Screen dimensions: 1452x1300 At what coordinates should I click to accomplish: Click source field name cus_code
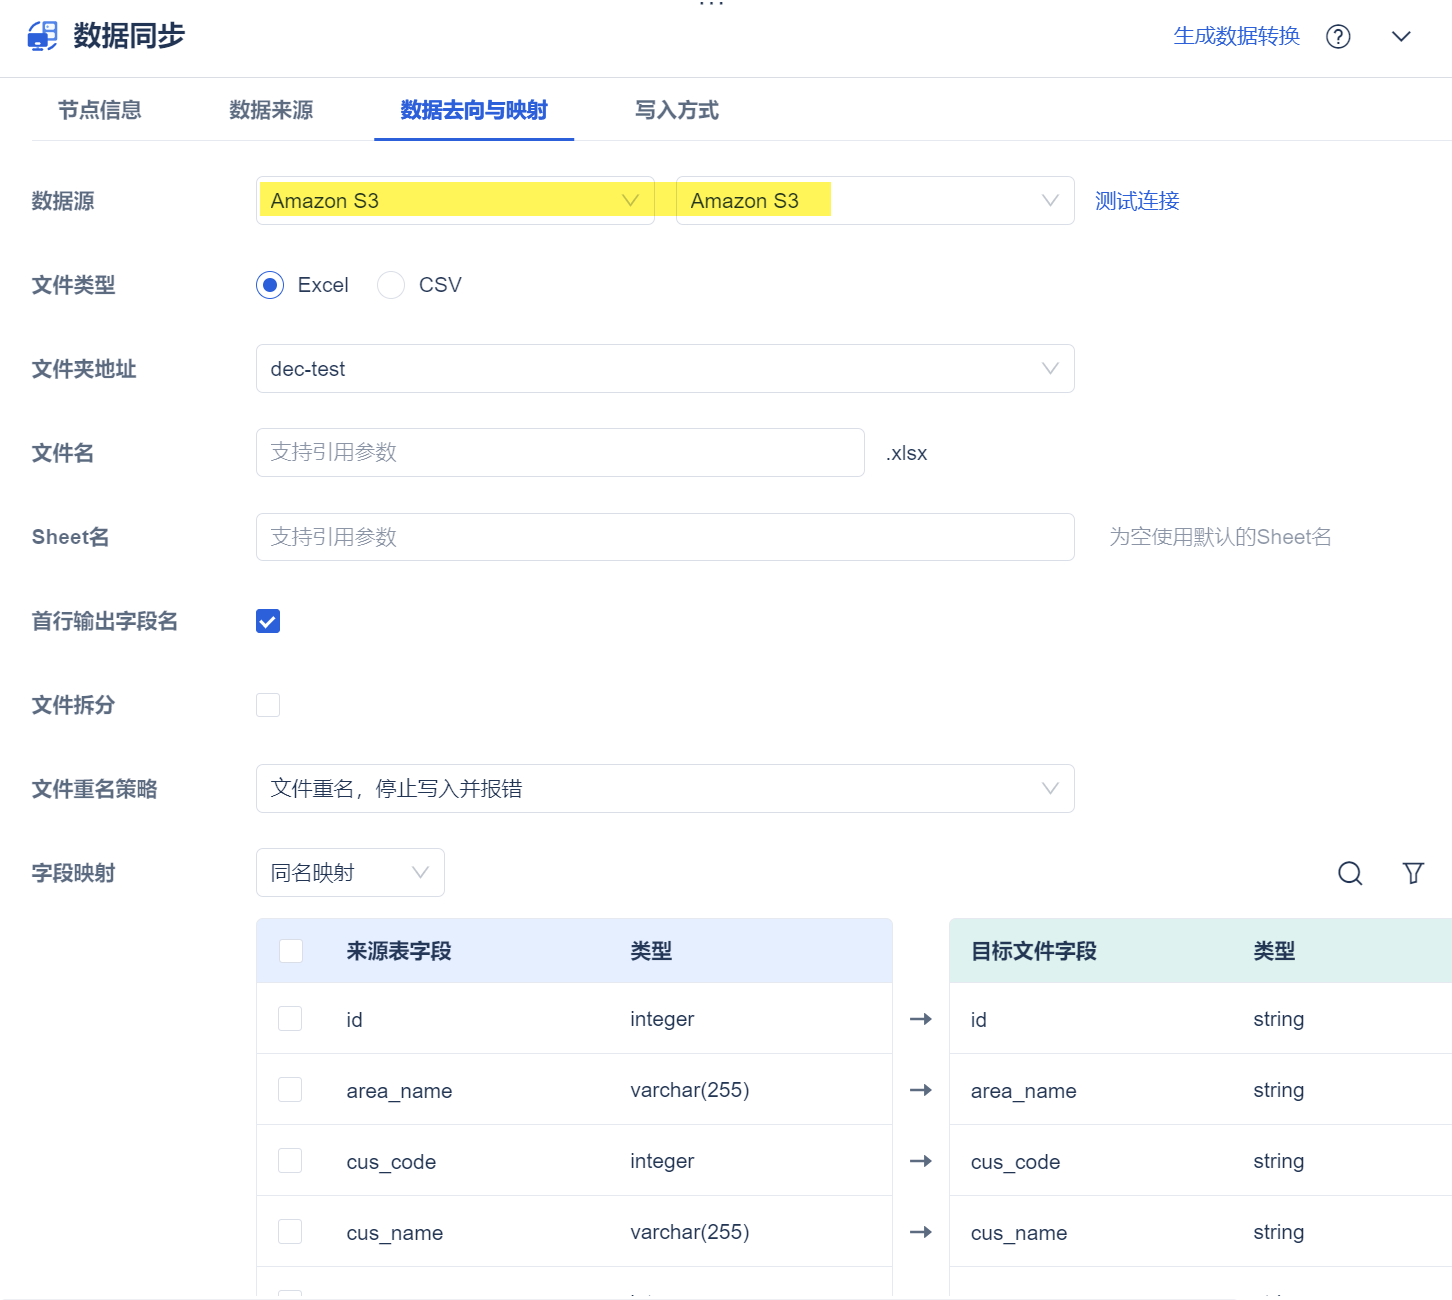click(x=391, y=1162)
